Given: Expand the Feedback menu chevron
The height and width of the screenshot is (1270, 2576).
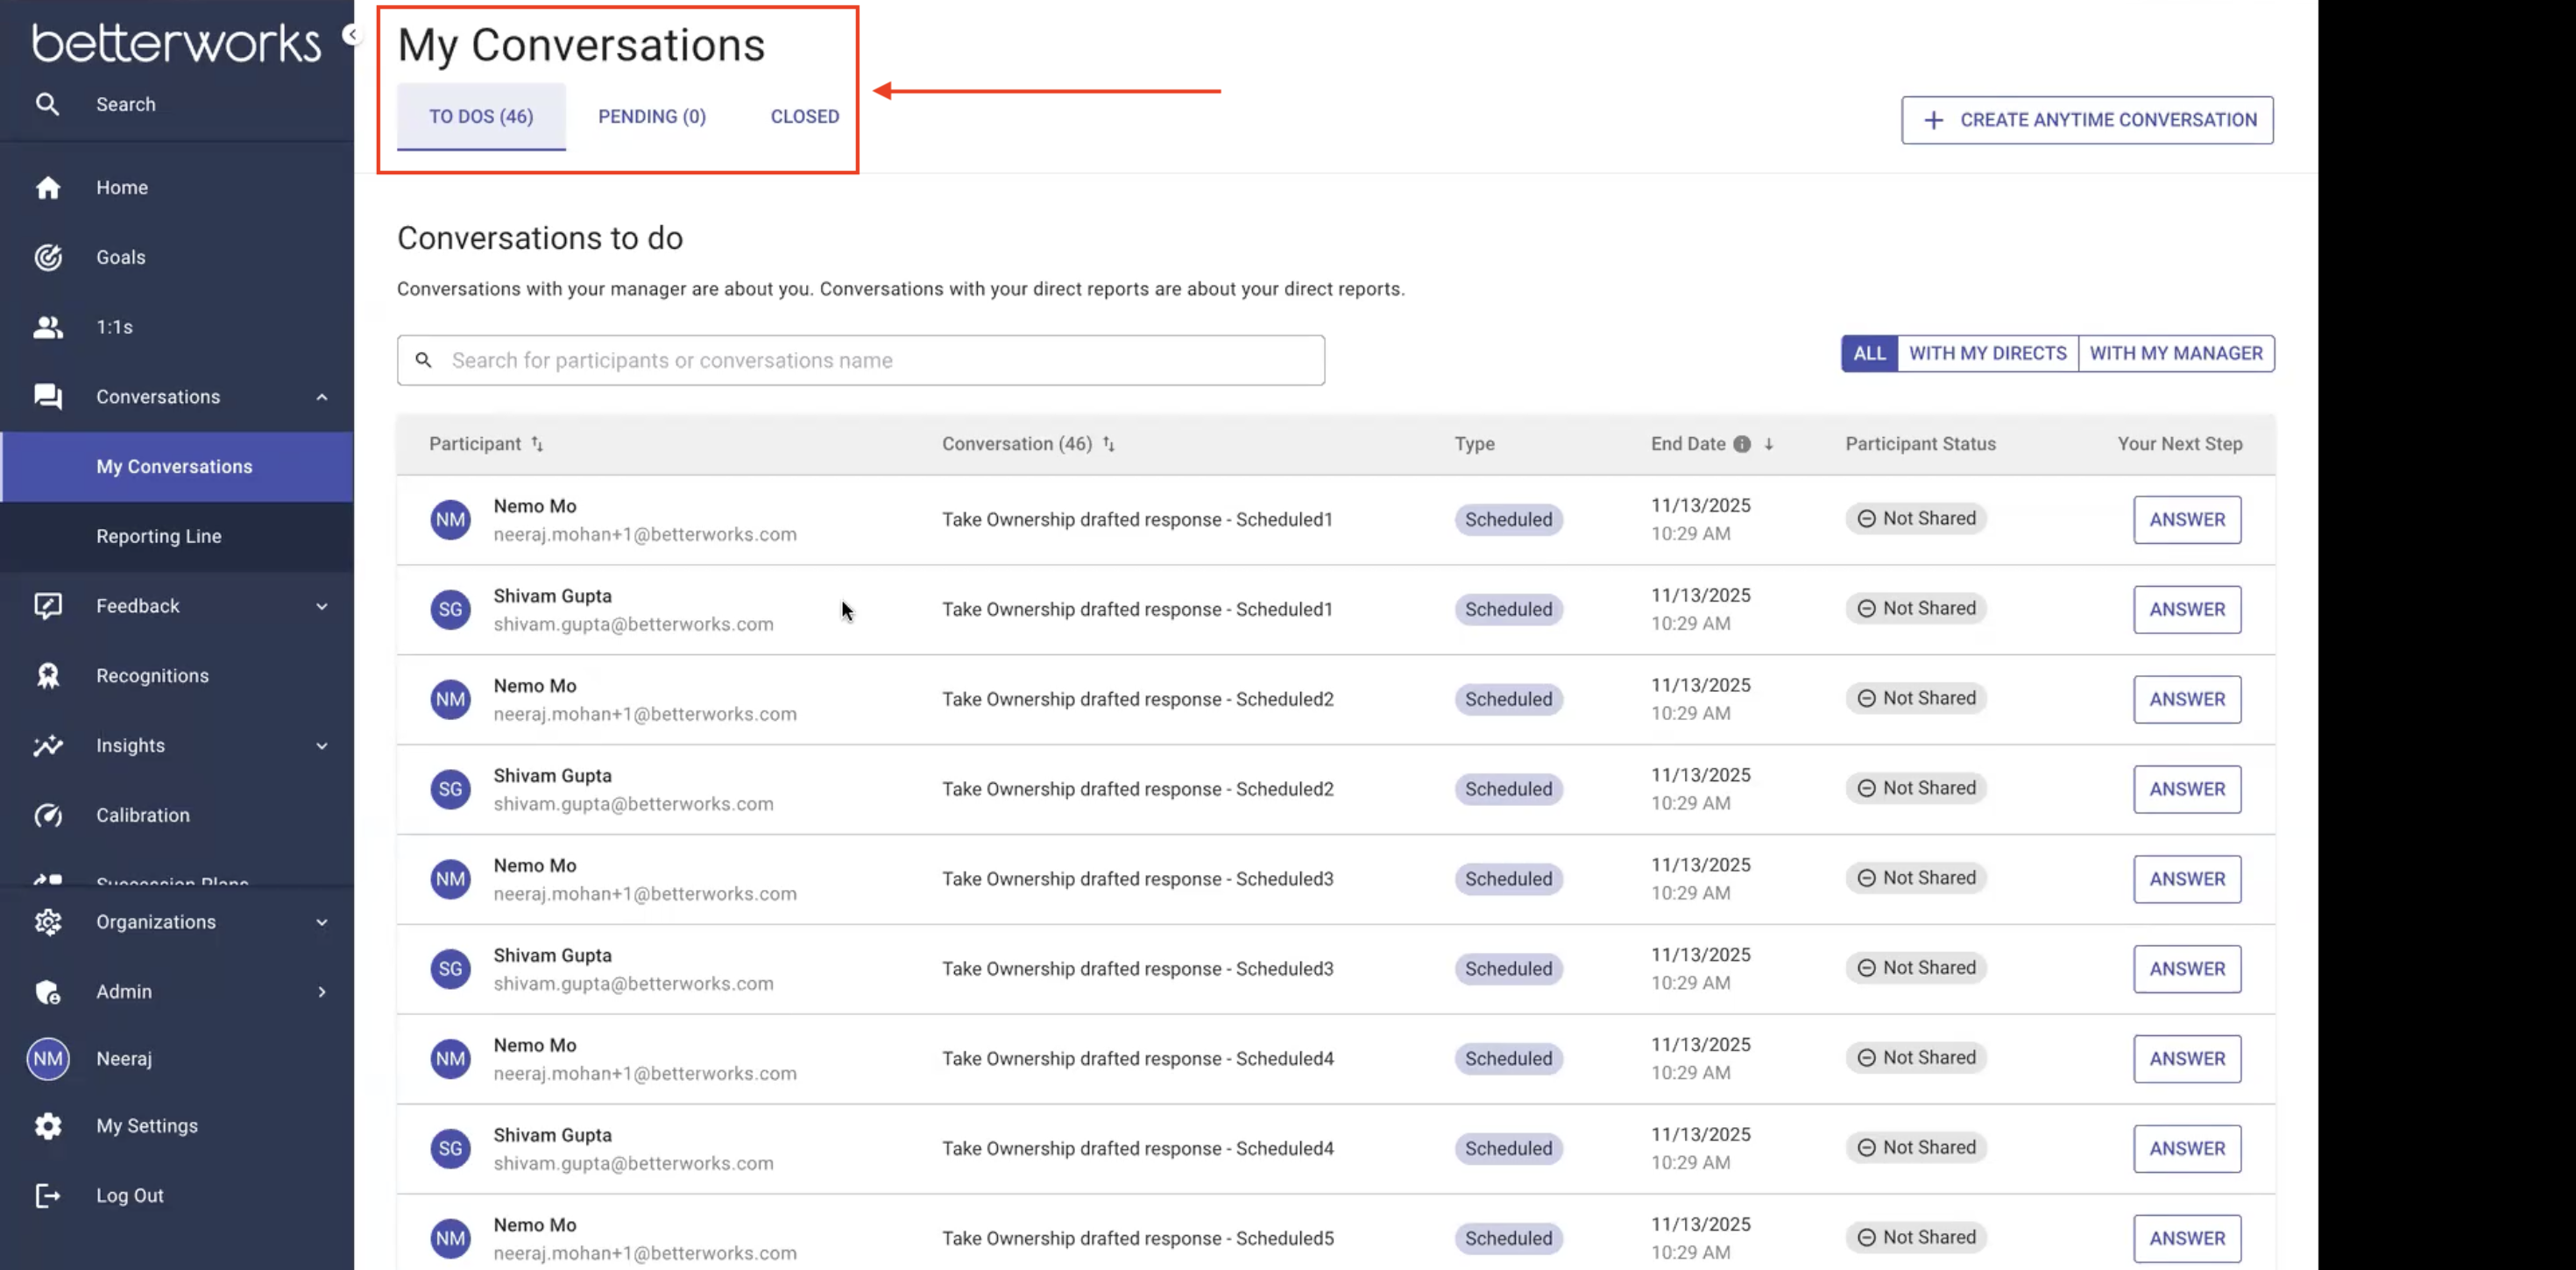Looking at the screenshot, I should (322, 606).
